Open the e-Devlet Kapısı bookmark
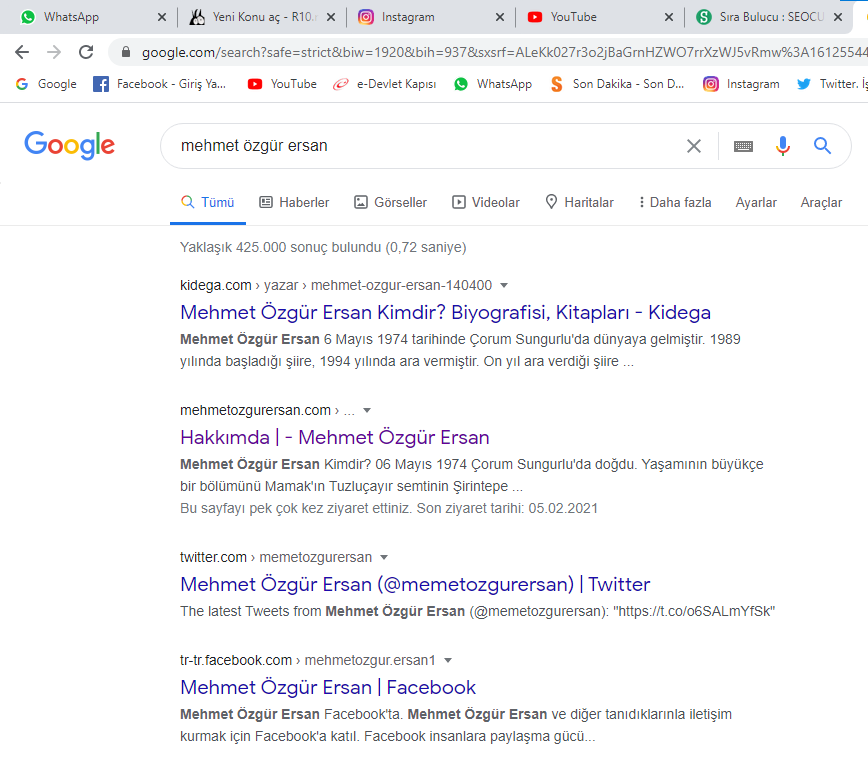 [x=385, y=84]
